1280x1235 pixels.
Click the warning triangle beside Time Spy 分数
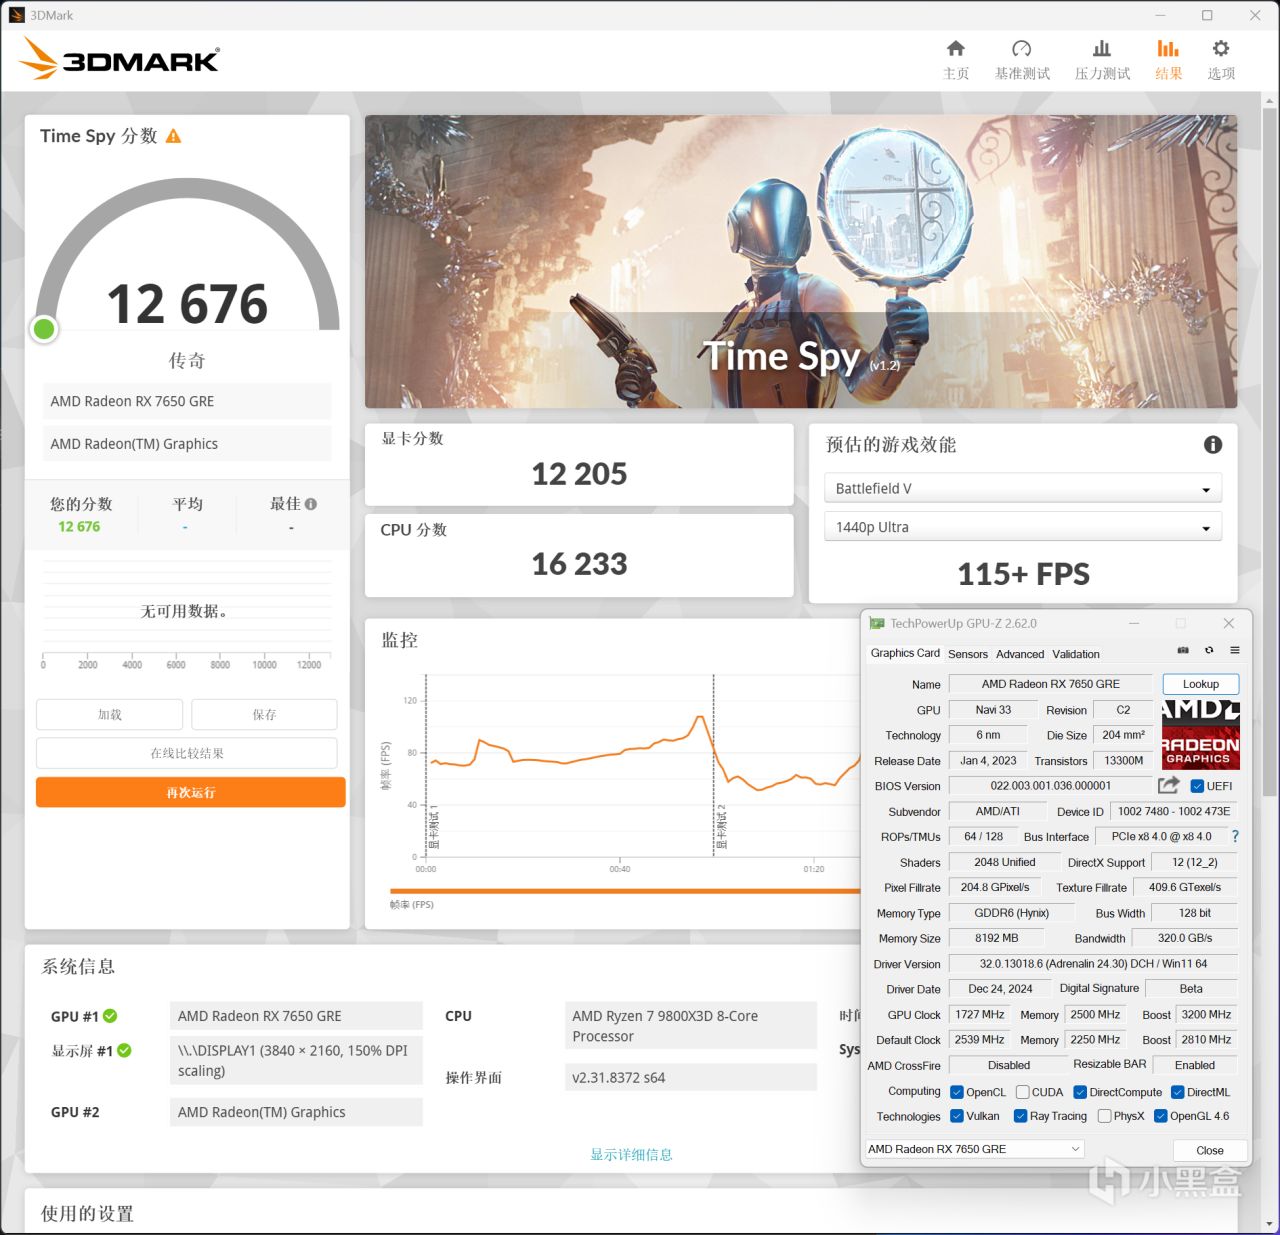click(174, 136)
